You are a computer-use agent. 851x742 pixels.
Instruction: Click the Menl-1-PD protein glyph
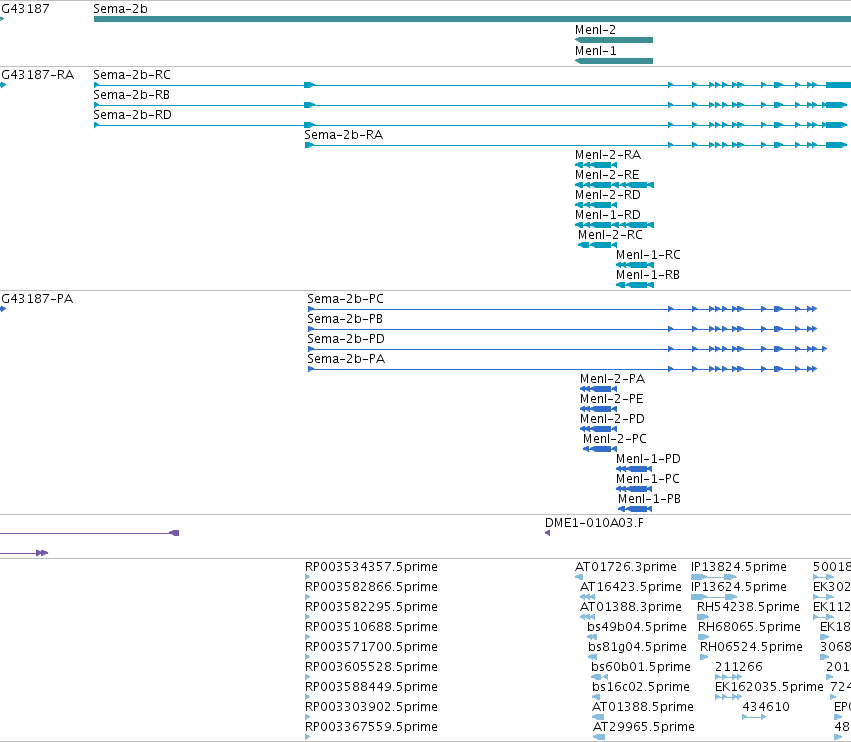click(634, 469)
